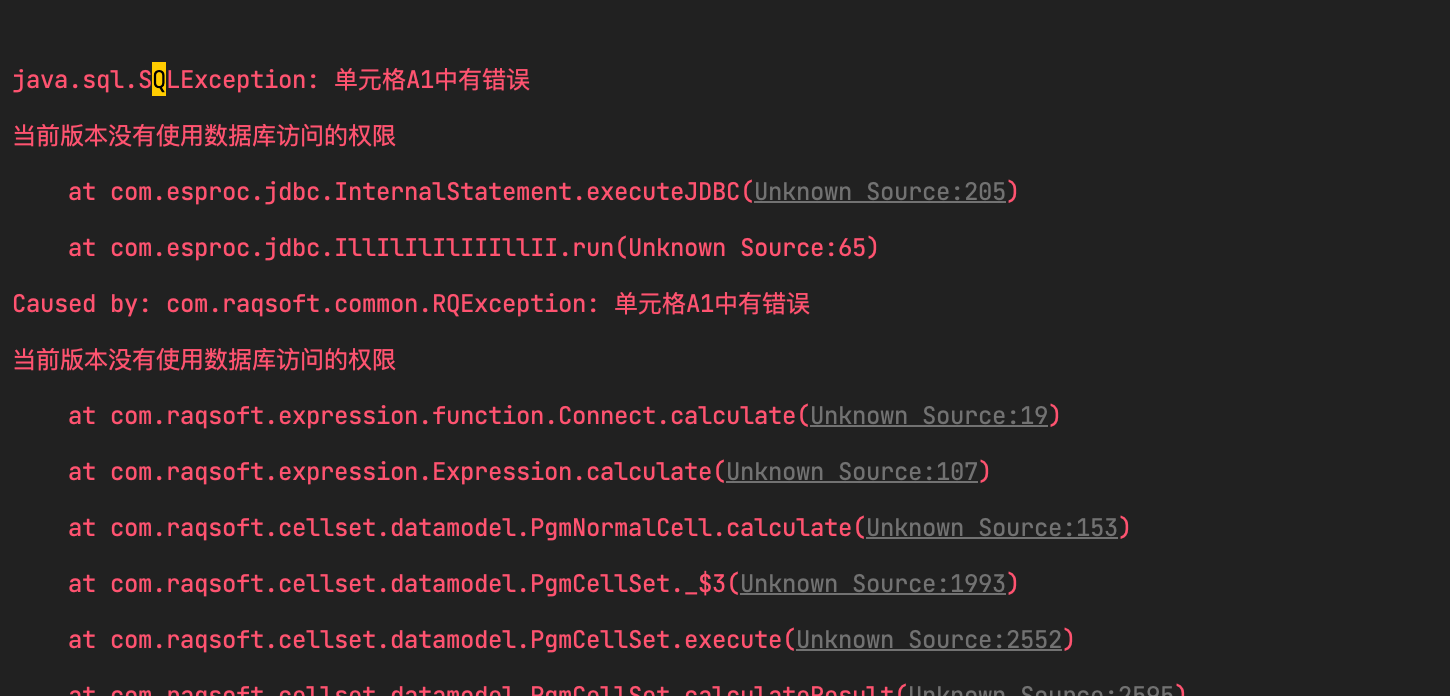
Task: Click the Unknown Source:19 link
Action: [928, 416]
